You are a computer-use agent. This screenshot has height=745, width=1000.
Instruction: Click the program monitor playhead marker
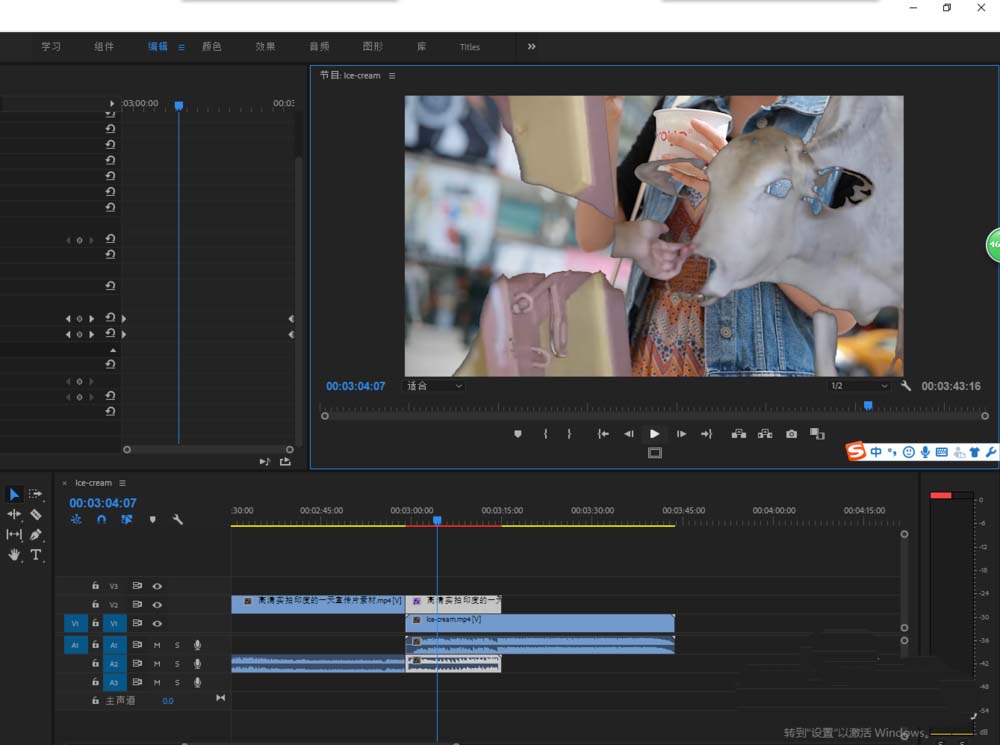[868, 405]
